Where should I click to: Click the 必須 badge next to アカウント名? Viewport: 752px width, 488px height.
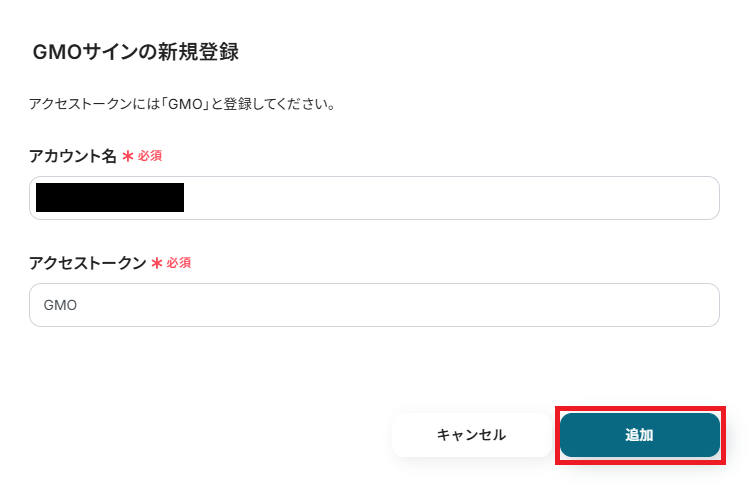coord(150,157)
